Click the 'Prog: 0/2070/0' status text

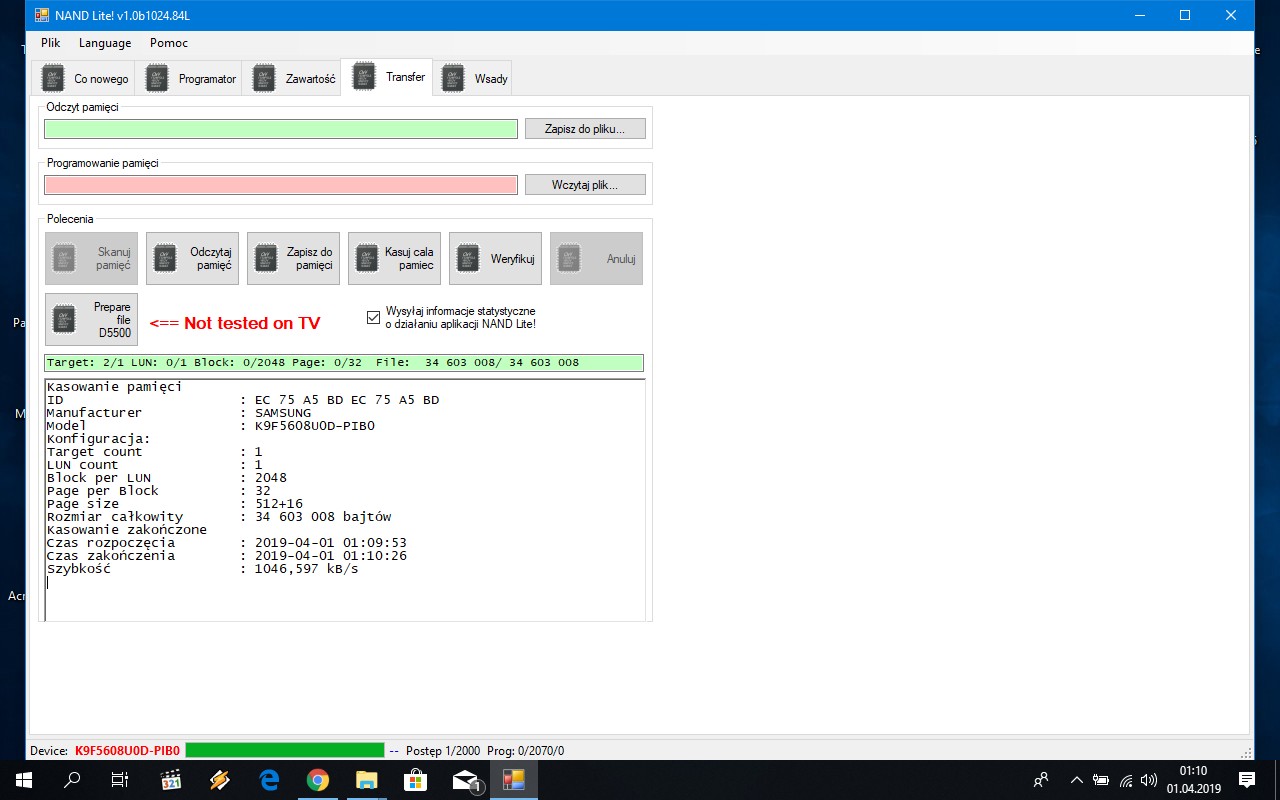[526, 750]
